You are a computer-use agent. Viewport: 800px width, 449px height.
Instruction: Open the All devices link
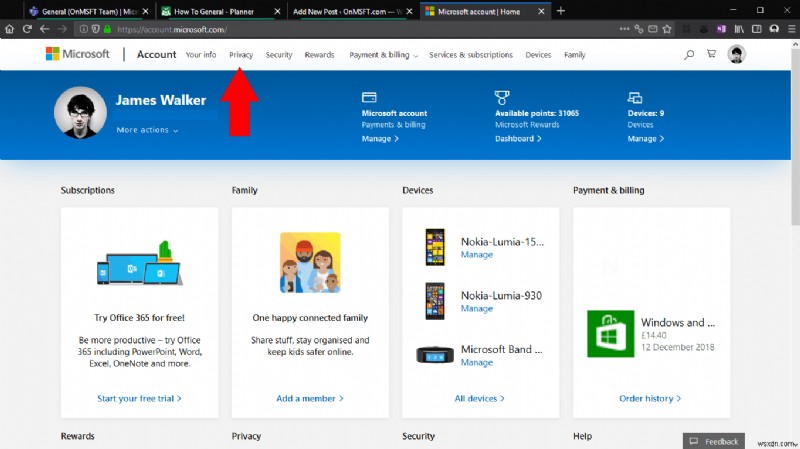click(480, 398)
